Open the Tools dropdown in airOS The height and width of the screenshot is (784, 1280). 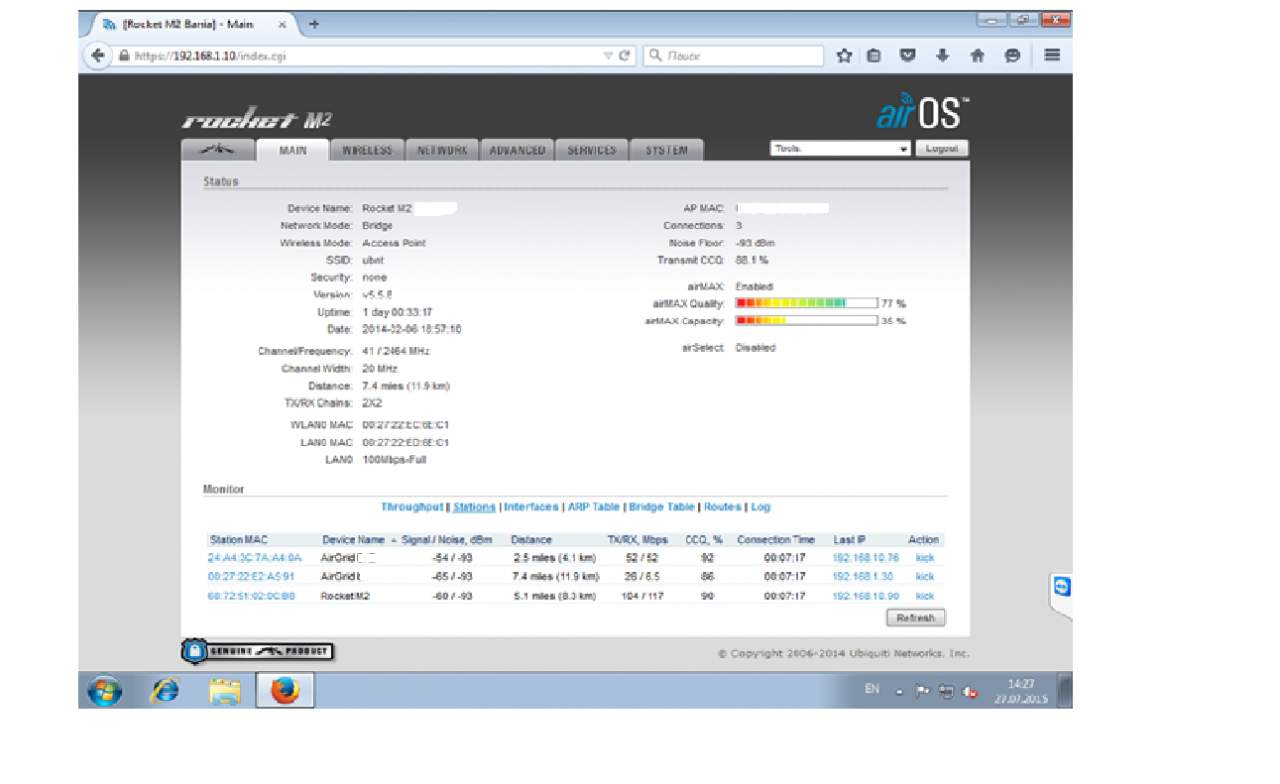coord(840,149)
